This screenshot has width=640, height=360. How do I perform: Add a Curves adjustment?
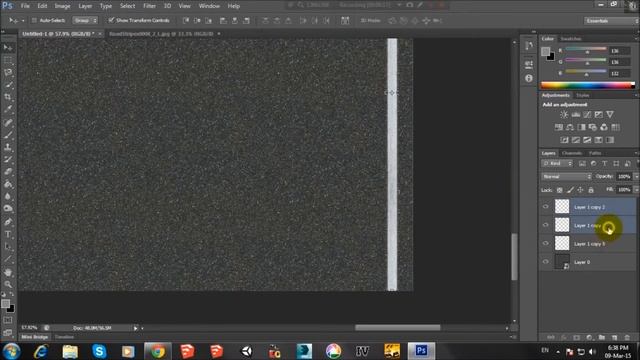587,115
